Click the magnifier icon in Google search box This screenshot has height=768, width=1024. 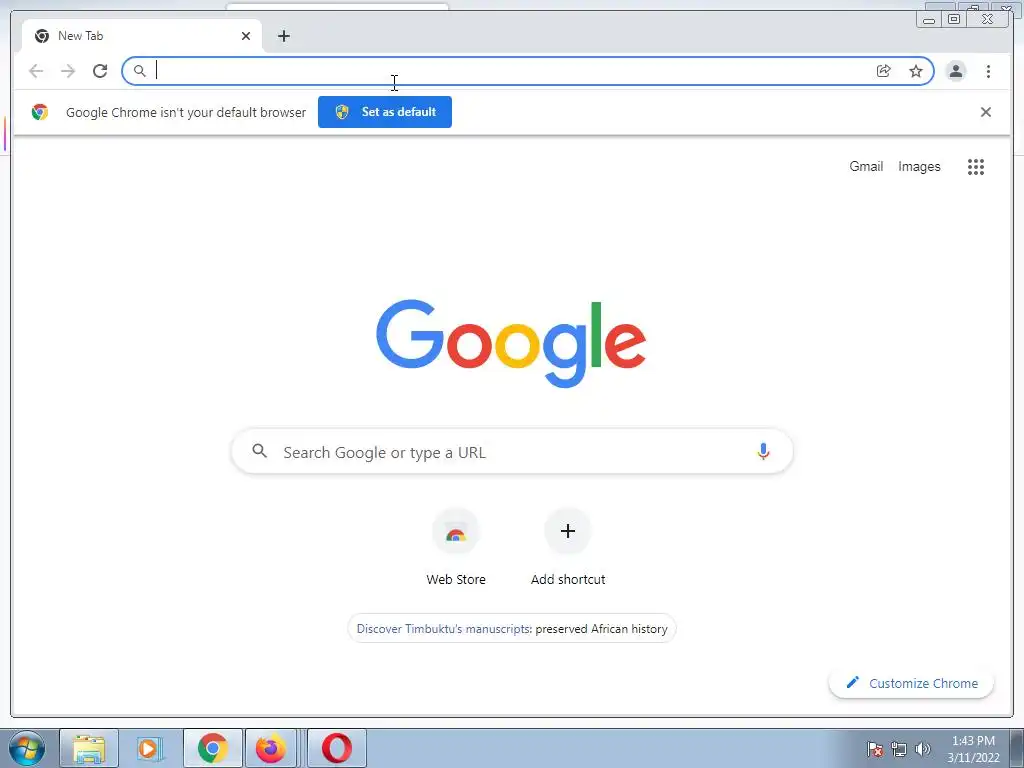[259, 451]
